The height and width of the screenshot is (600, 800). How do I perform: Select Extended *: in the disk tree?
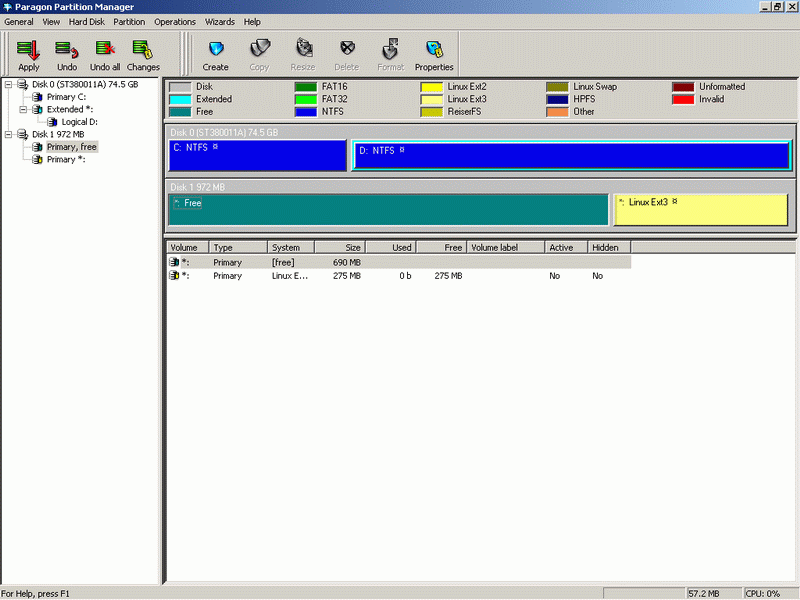pyautogui.click(x=70, y=109)
